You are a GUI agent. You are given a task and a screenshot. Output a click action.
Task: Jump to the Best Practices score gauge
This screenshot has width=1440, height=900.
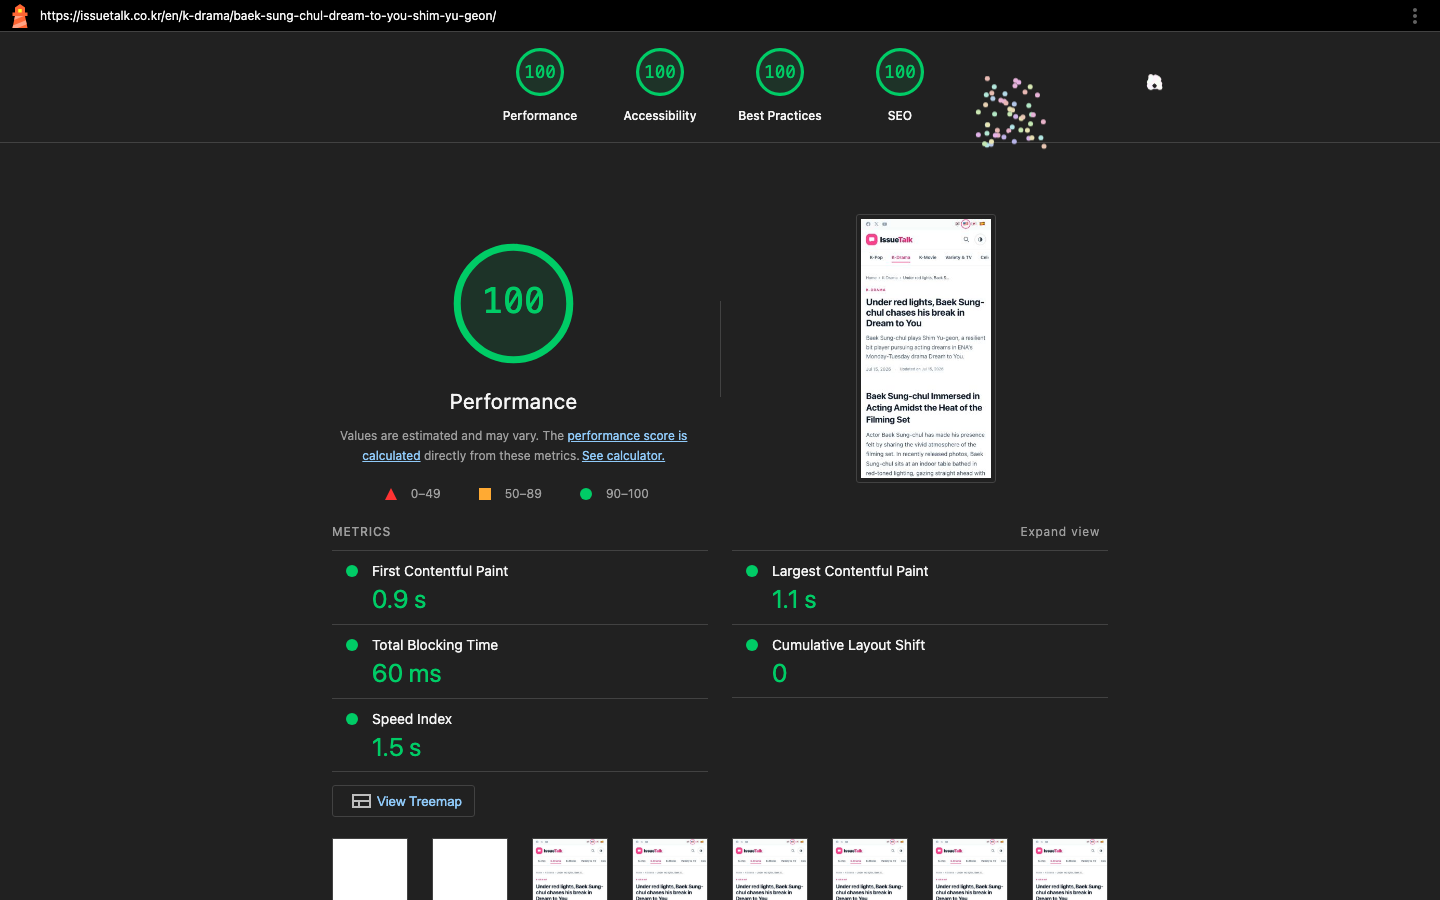(x=780, y=86)
